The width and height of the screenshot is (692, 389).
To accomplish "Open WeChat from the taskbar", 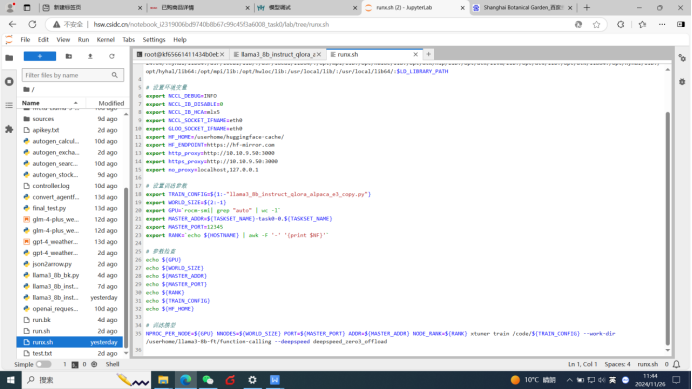I will [208, 380].
